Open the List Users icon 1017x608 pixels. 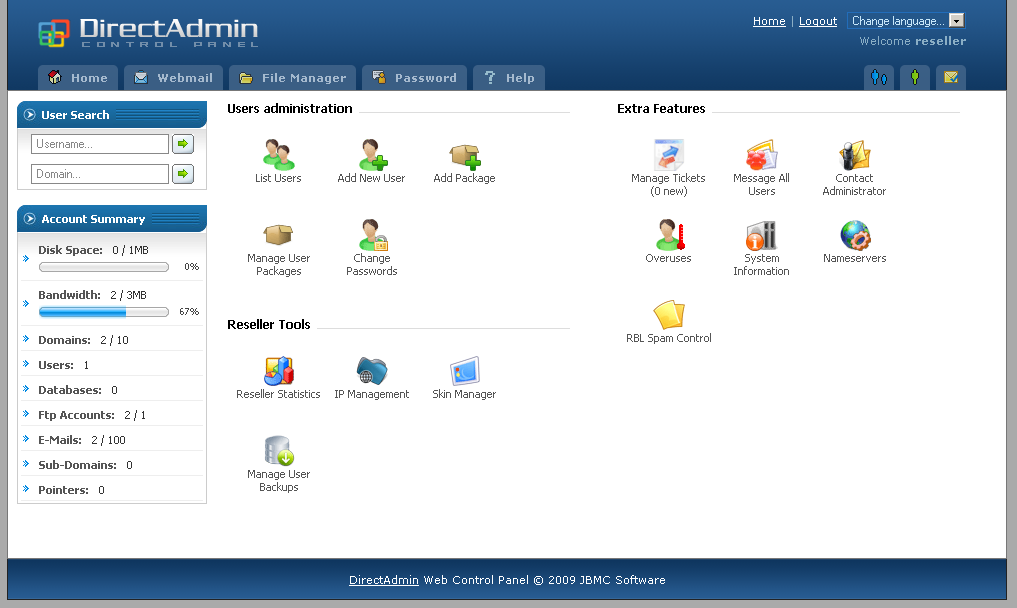(278, 155)
